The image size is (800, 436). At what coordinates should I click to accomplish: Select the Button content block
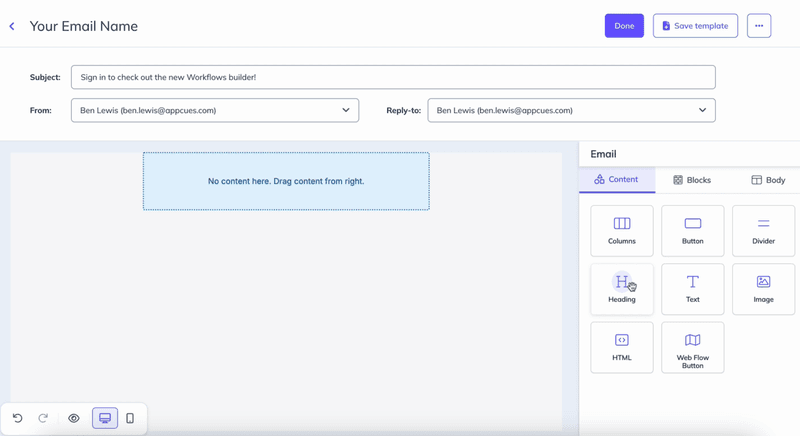click(692, 230)
